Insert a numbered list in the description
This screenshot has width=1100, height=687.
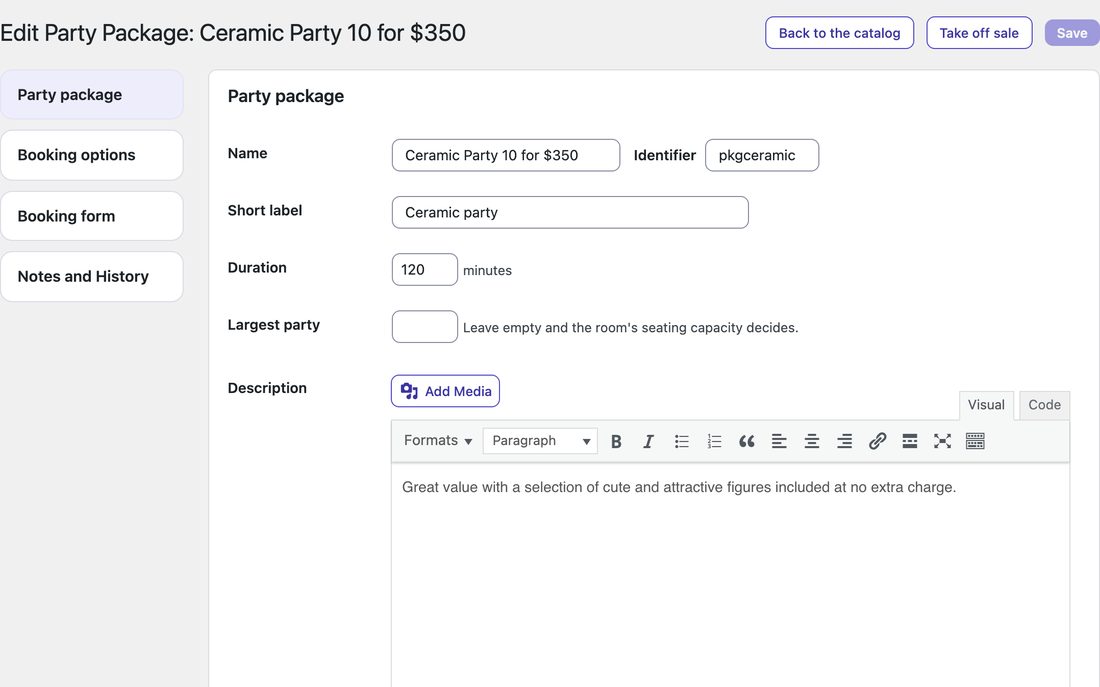coord(714,441)
